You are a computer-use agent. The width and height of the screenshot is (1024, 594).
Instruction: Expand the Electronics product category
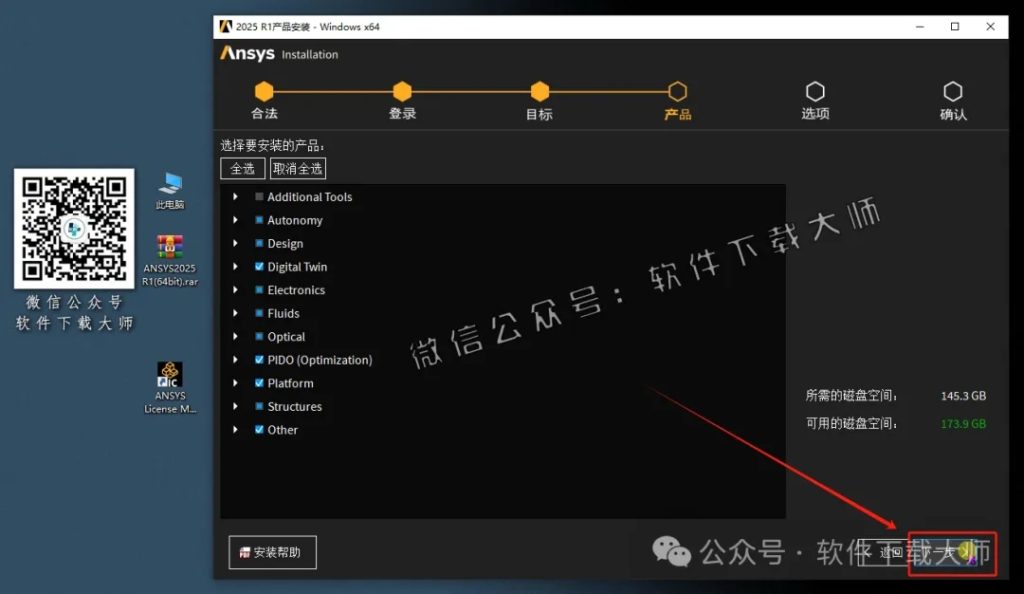235,290
